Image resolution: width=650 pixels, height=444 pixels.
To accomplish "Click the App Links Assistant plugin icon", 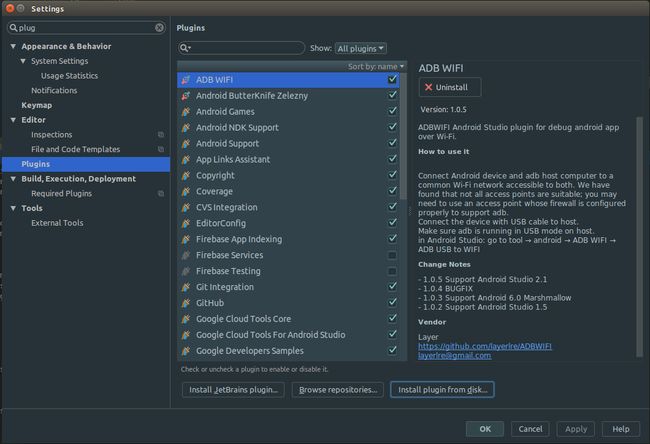I will 186,160.
